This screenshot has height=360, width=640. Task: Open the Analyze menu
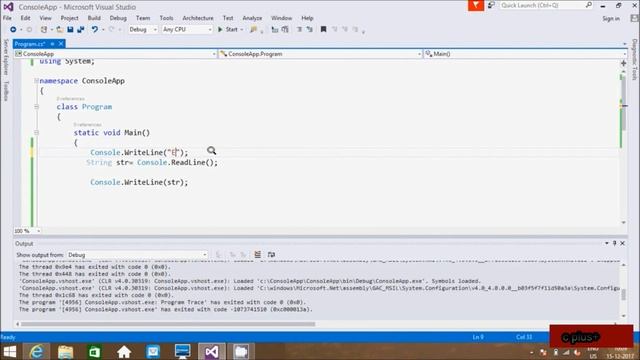252,18
